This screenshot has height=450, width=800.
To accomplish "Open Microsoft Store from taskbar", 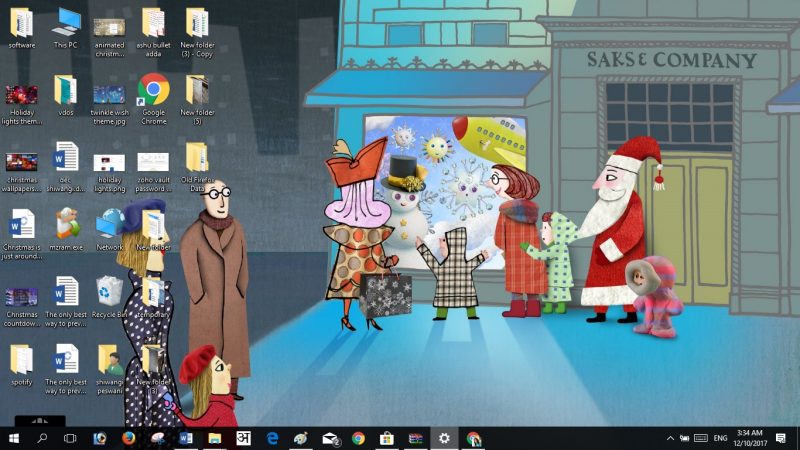I will coord(387,438).
